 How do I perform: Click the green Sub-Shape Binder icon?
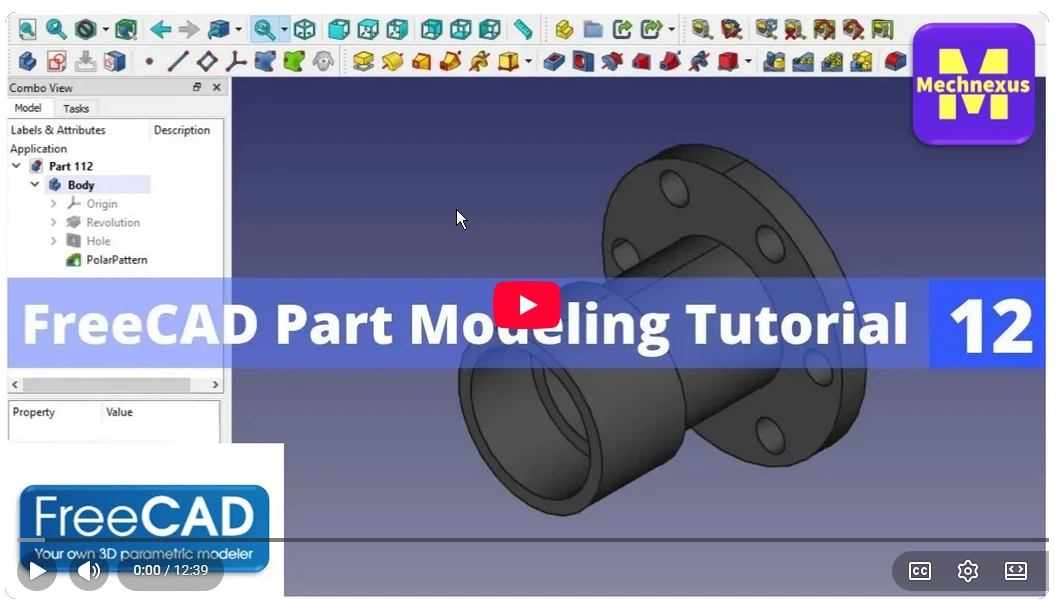(x=294, y=62)
